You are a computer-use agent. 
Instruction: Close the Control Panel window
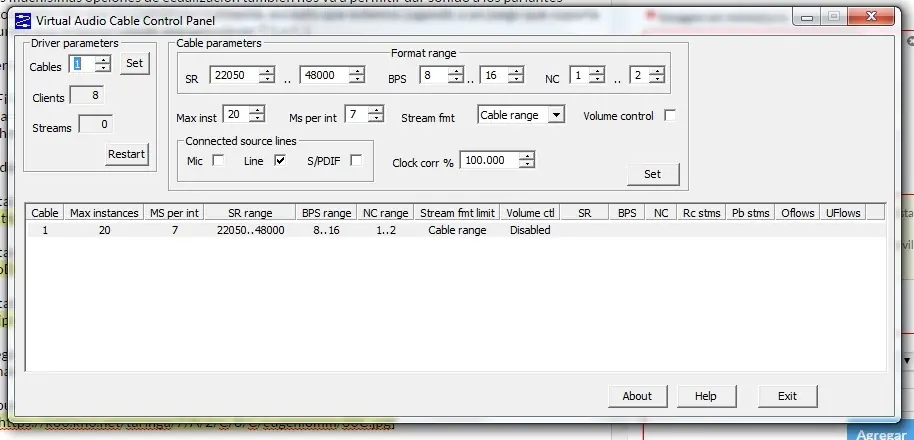click(x=871, y=17)
